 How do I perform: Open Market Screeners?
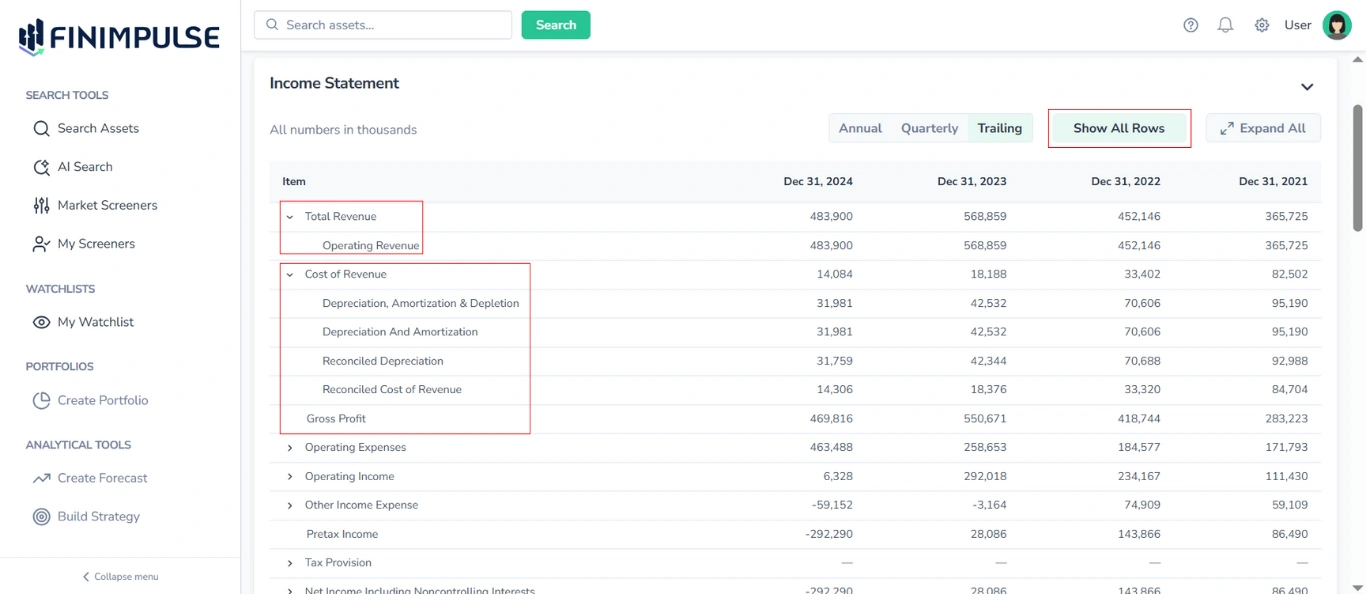(108, 205)
